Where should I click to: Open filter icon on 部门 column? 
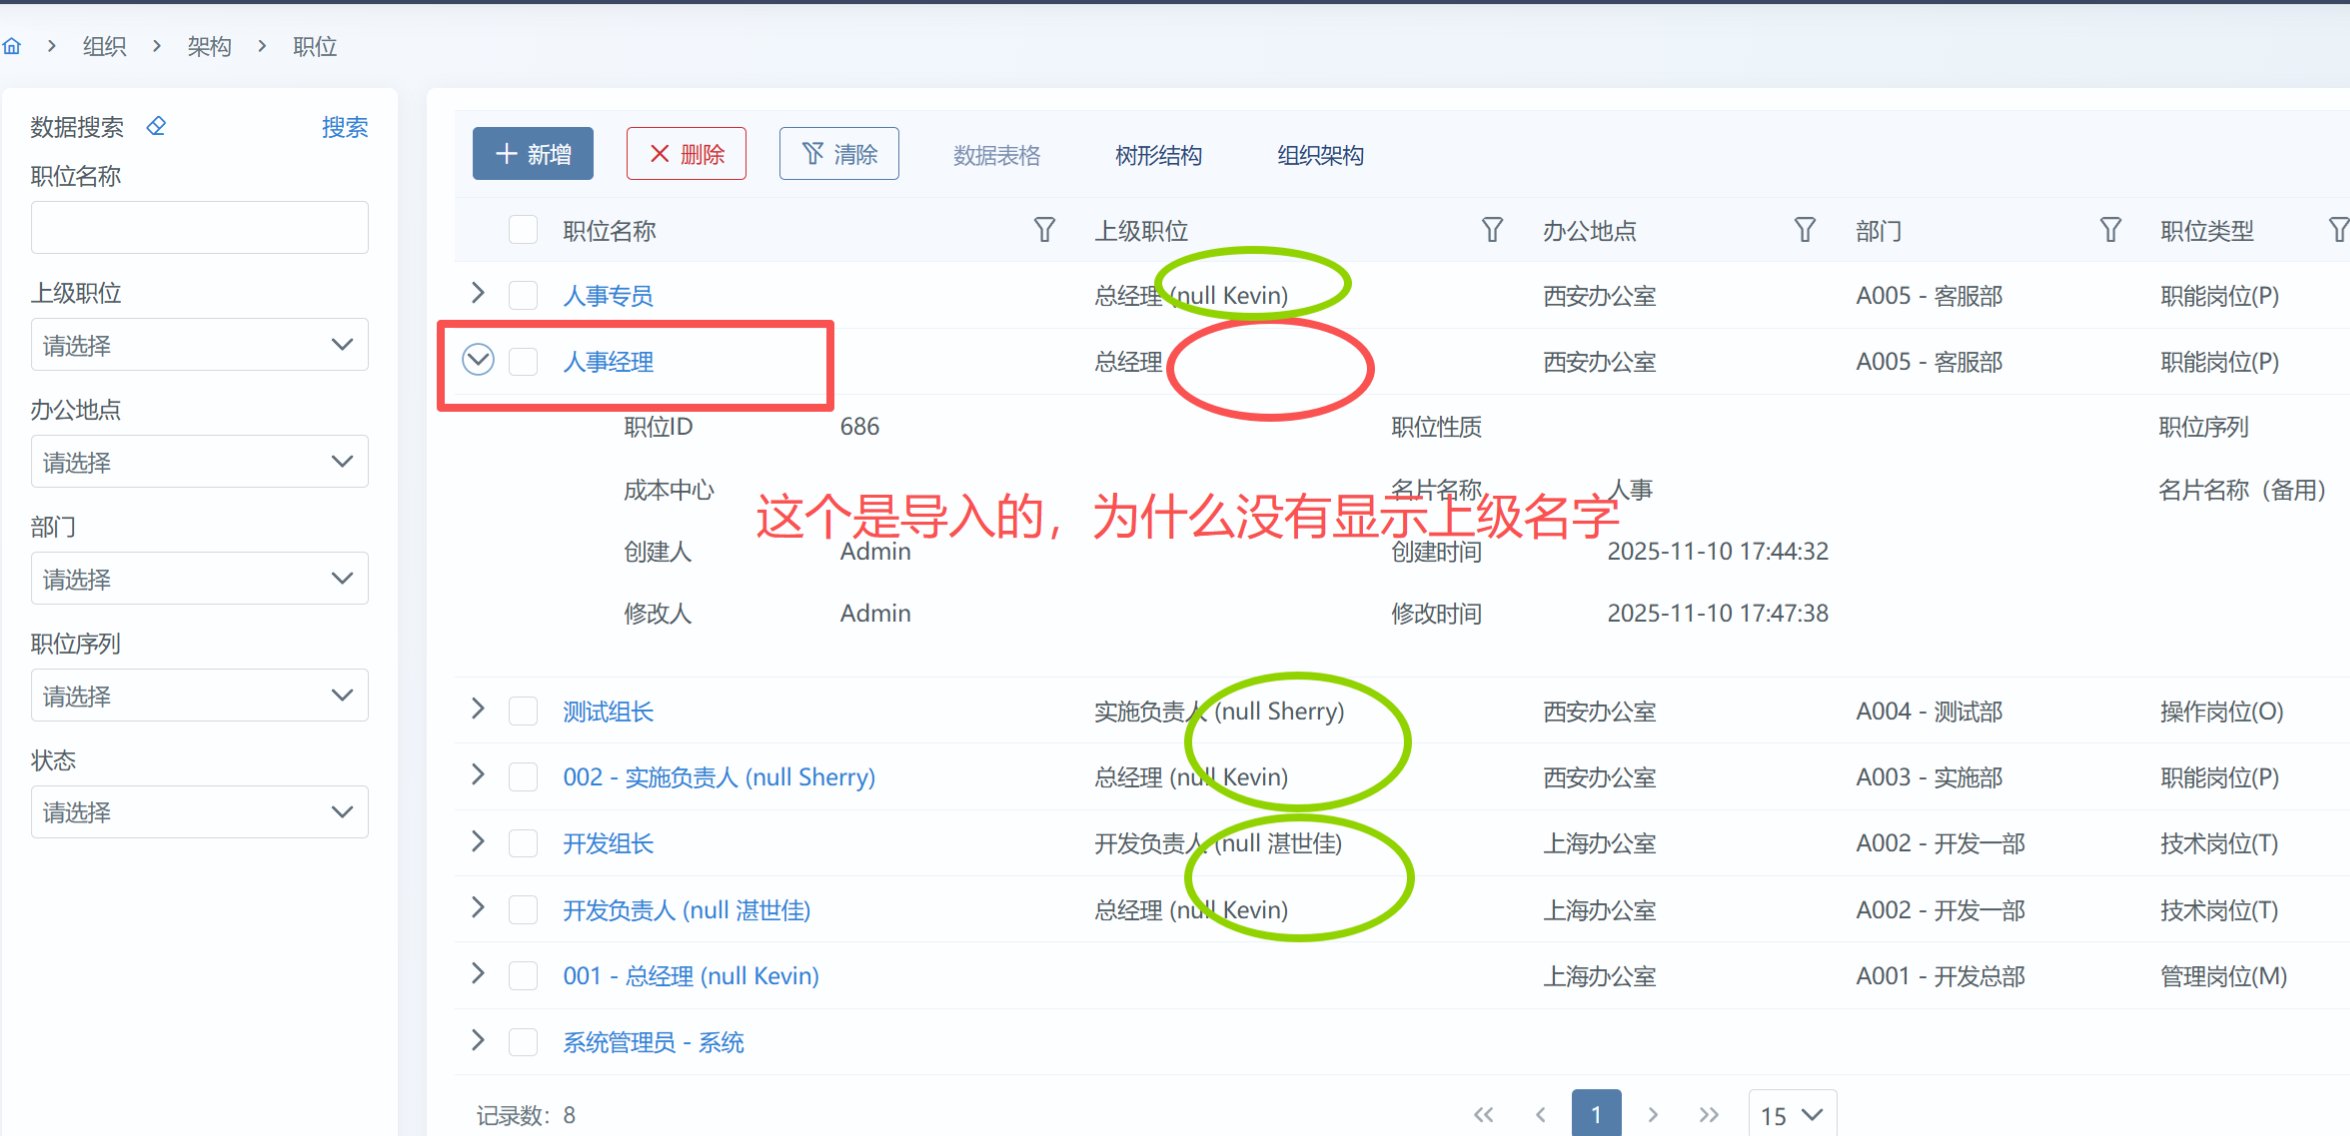[2110, 230]
